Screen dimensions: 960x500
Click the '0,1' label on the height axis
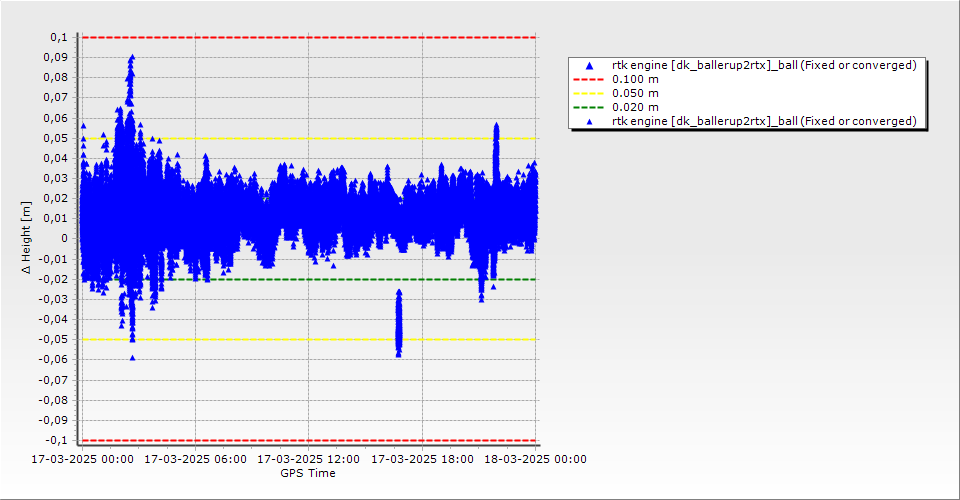coord(59,37)
